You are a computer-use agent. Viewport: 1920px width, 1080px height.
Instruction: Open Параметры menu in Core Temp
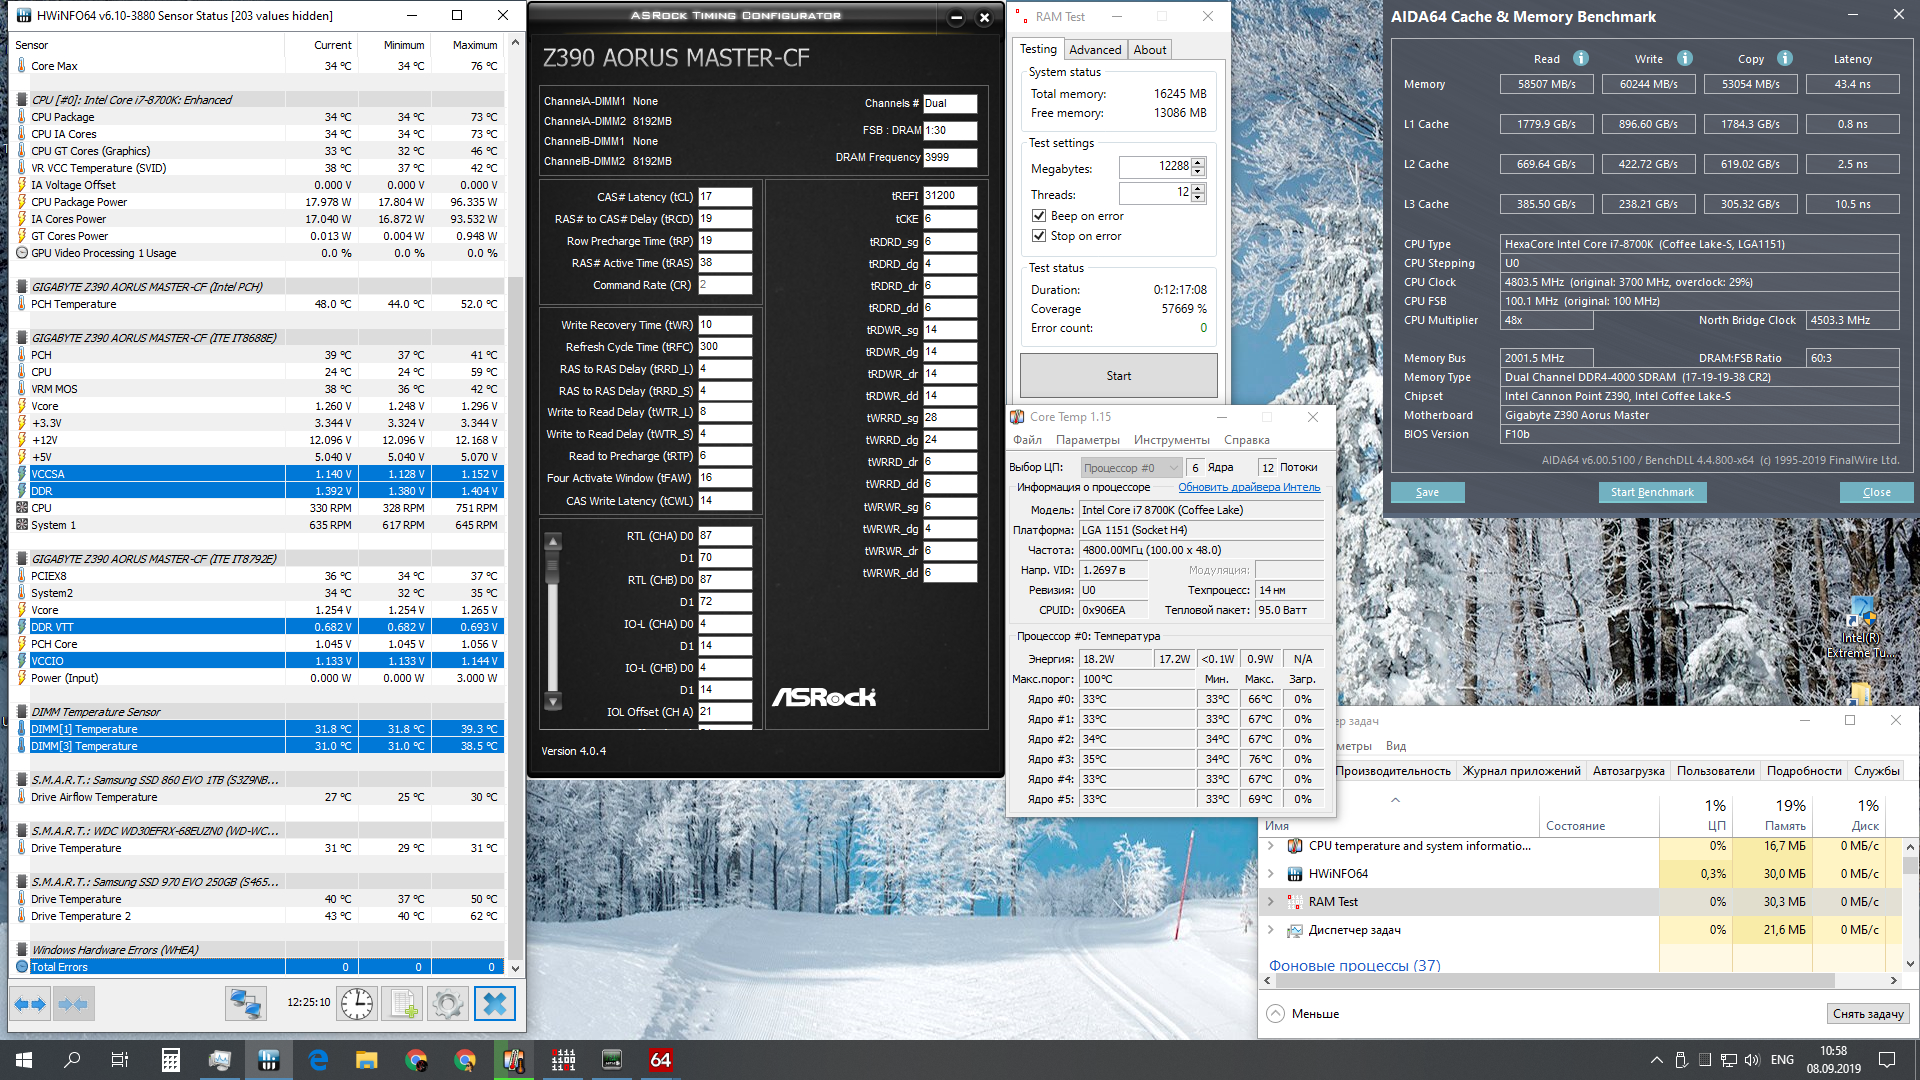tap(1087, 440)
